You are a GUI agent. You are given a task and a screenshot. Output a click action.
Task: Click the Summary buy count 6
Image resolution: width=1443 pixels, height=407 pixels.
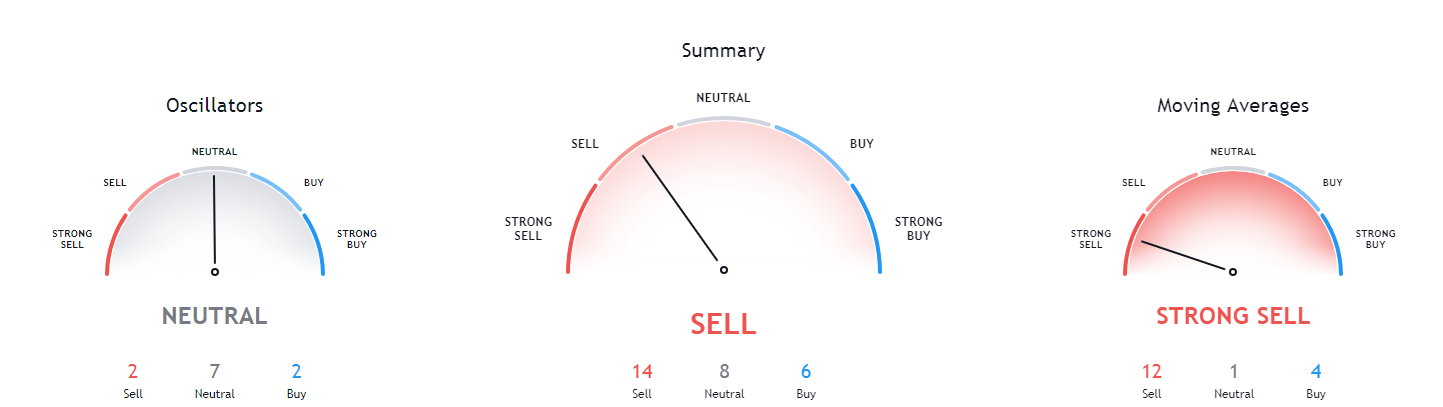point(806,372)
